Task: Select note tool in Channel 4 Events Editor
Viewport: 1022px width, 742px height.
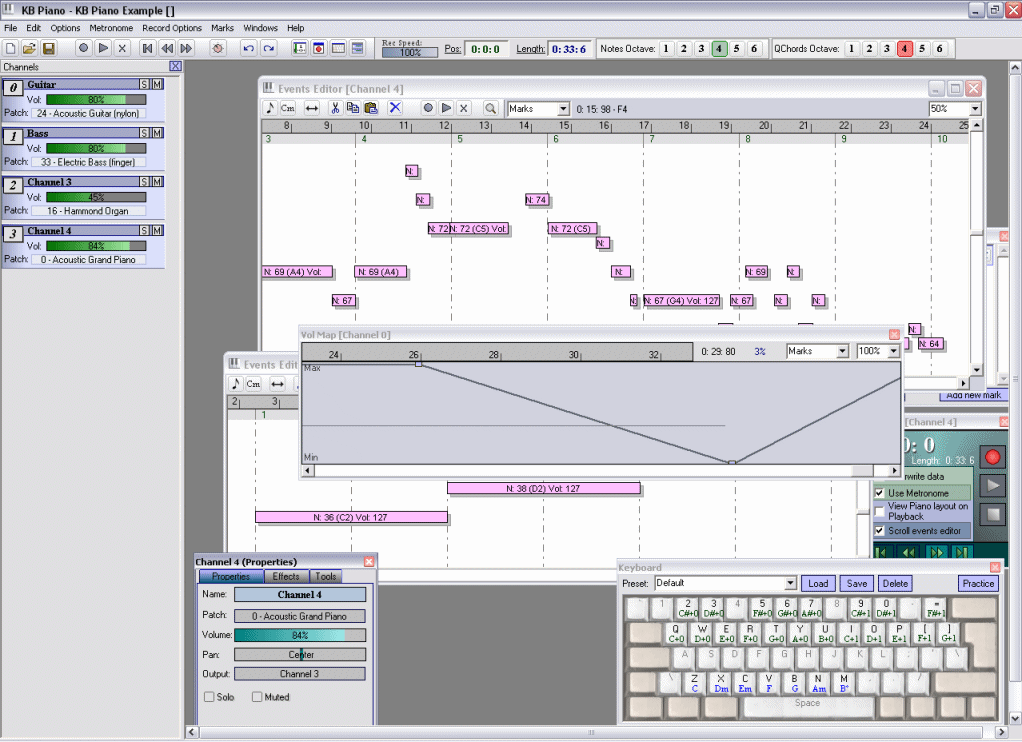Action: pos(270,108)
